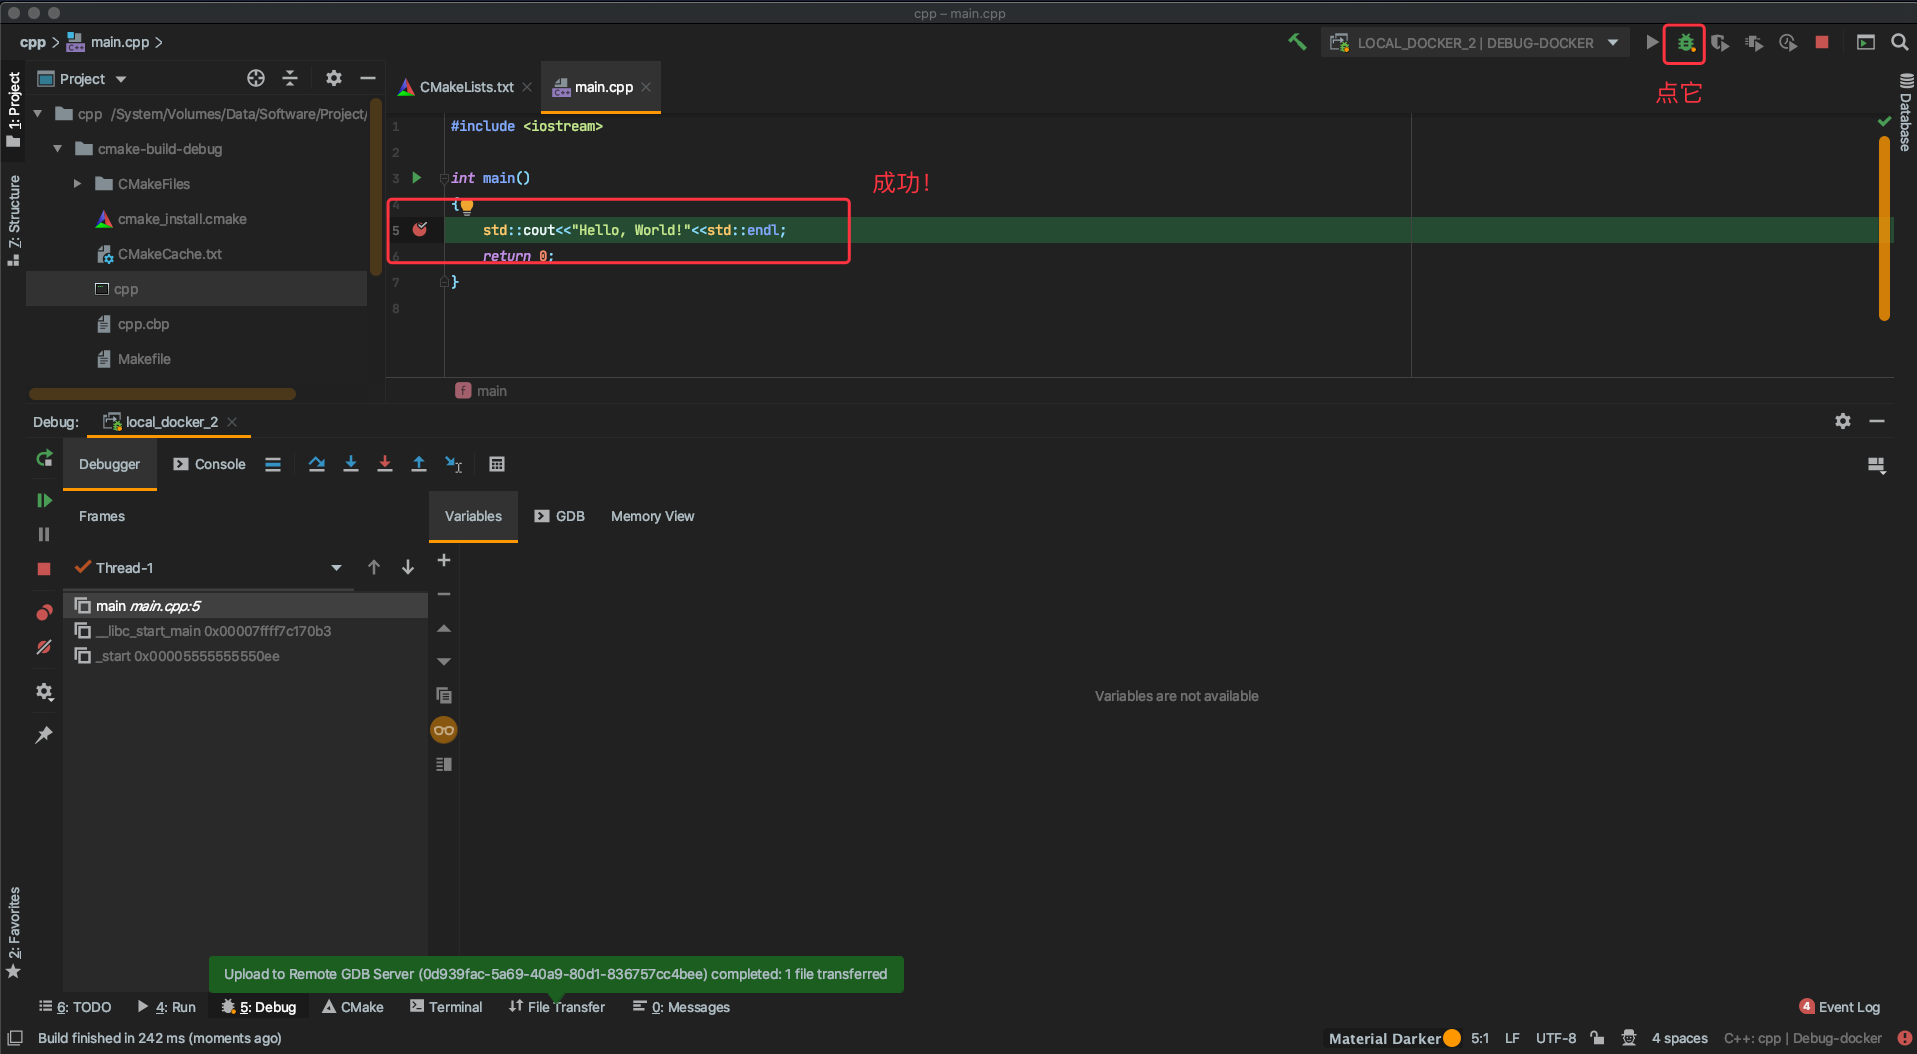Toggle breakpoint on line 5
Viewport: 1917px width, 1054px height.
click(x=420, y=230)
